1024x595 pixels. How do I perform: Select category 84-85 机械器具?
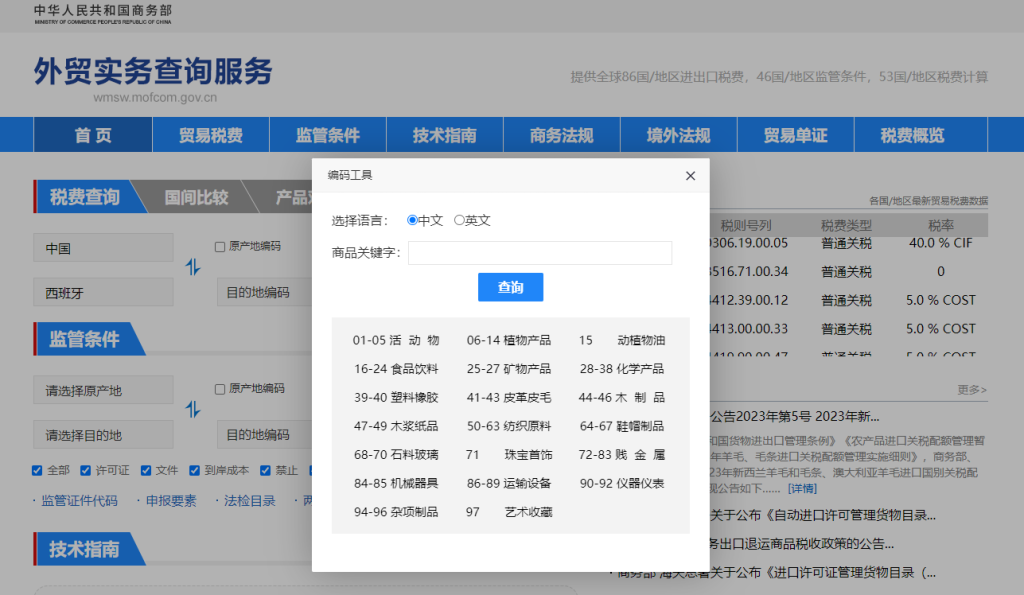(x=396, y=484)
